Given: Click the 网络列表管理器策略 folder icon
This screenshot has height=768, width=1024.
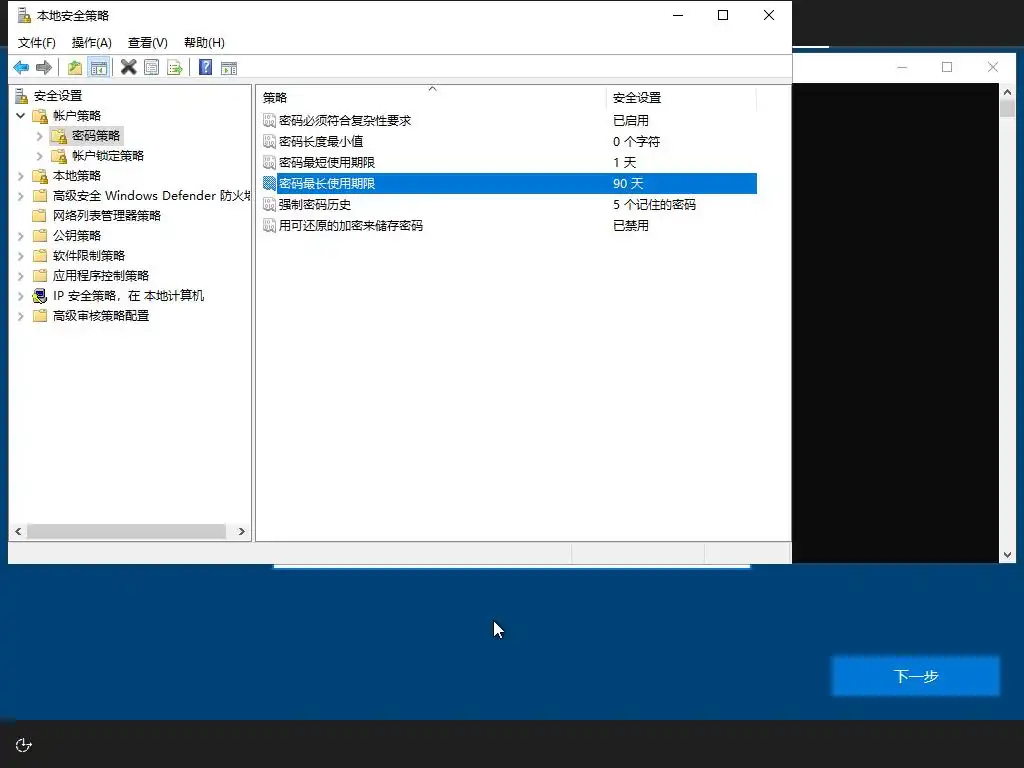Looking at the screenshot, I should click(x=40, y=216).
